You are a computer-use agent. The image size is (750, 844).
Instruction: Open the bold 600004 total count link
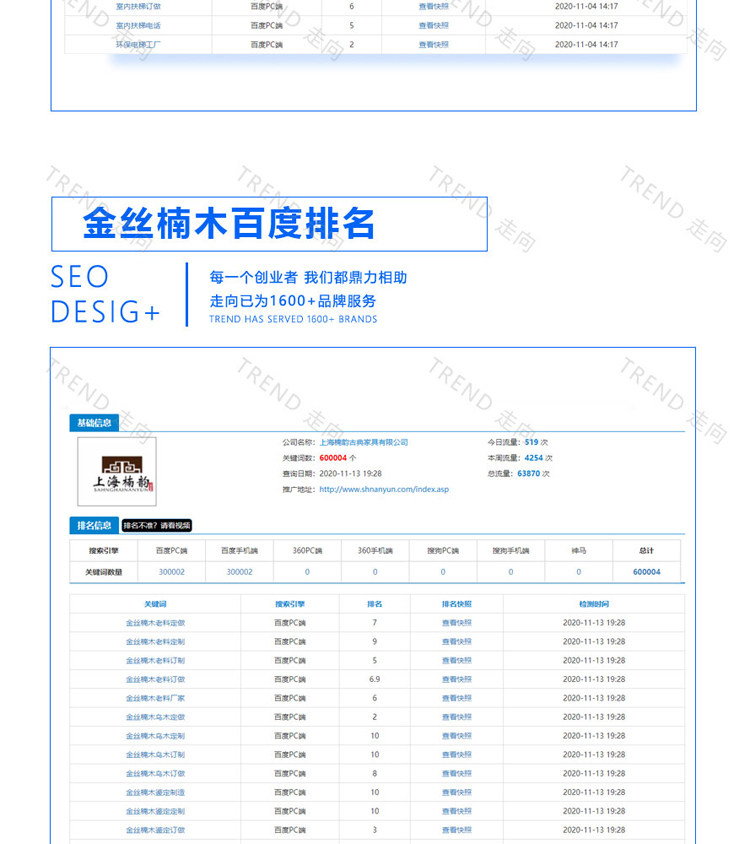[647, 572]
